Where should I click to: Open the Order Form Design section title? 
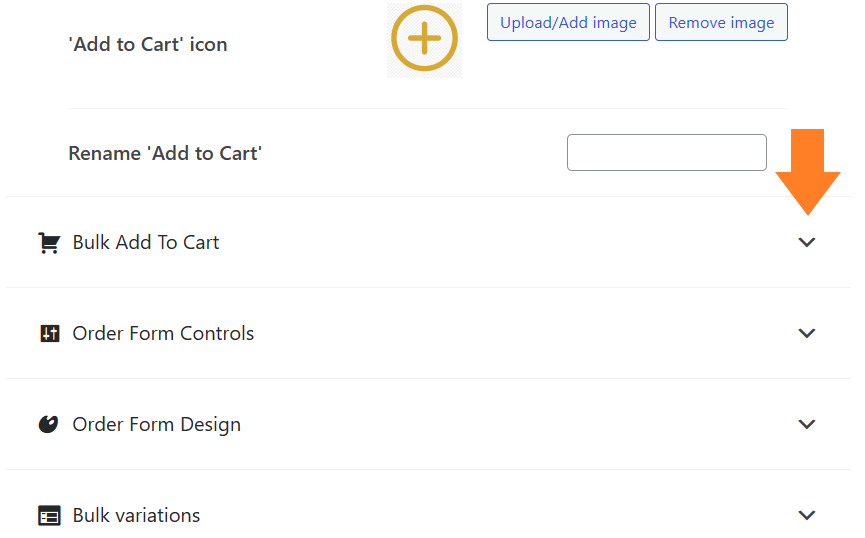coord(157,424)
